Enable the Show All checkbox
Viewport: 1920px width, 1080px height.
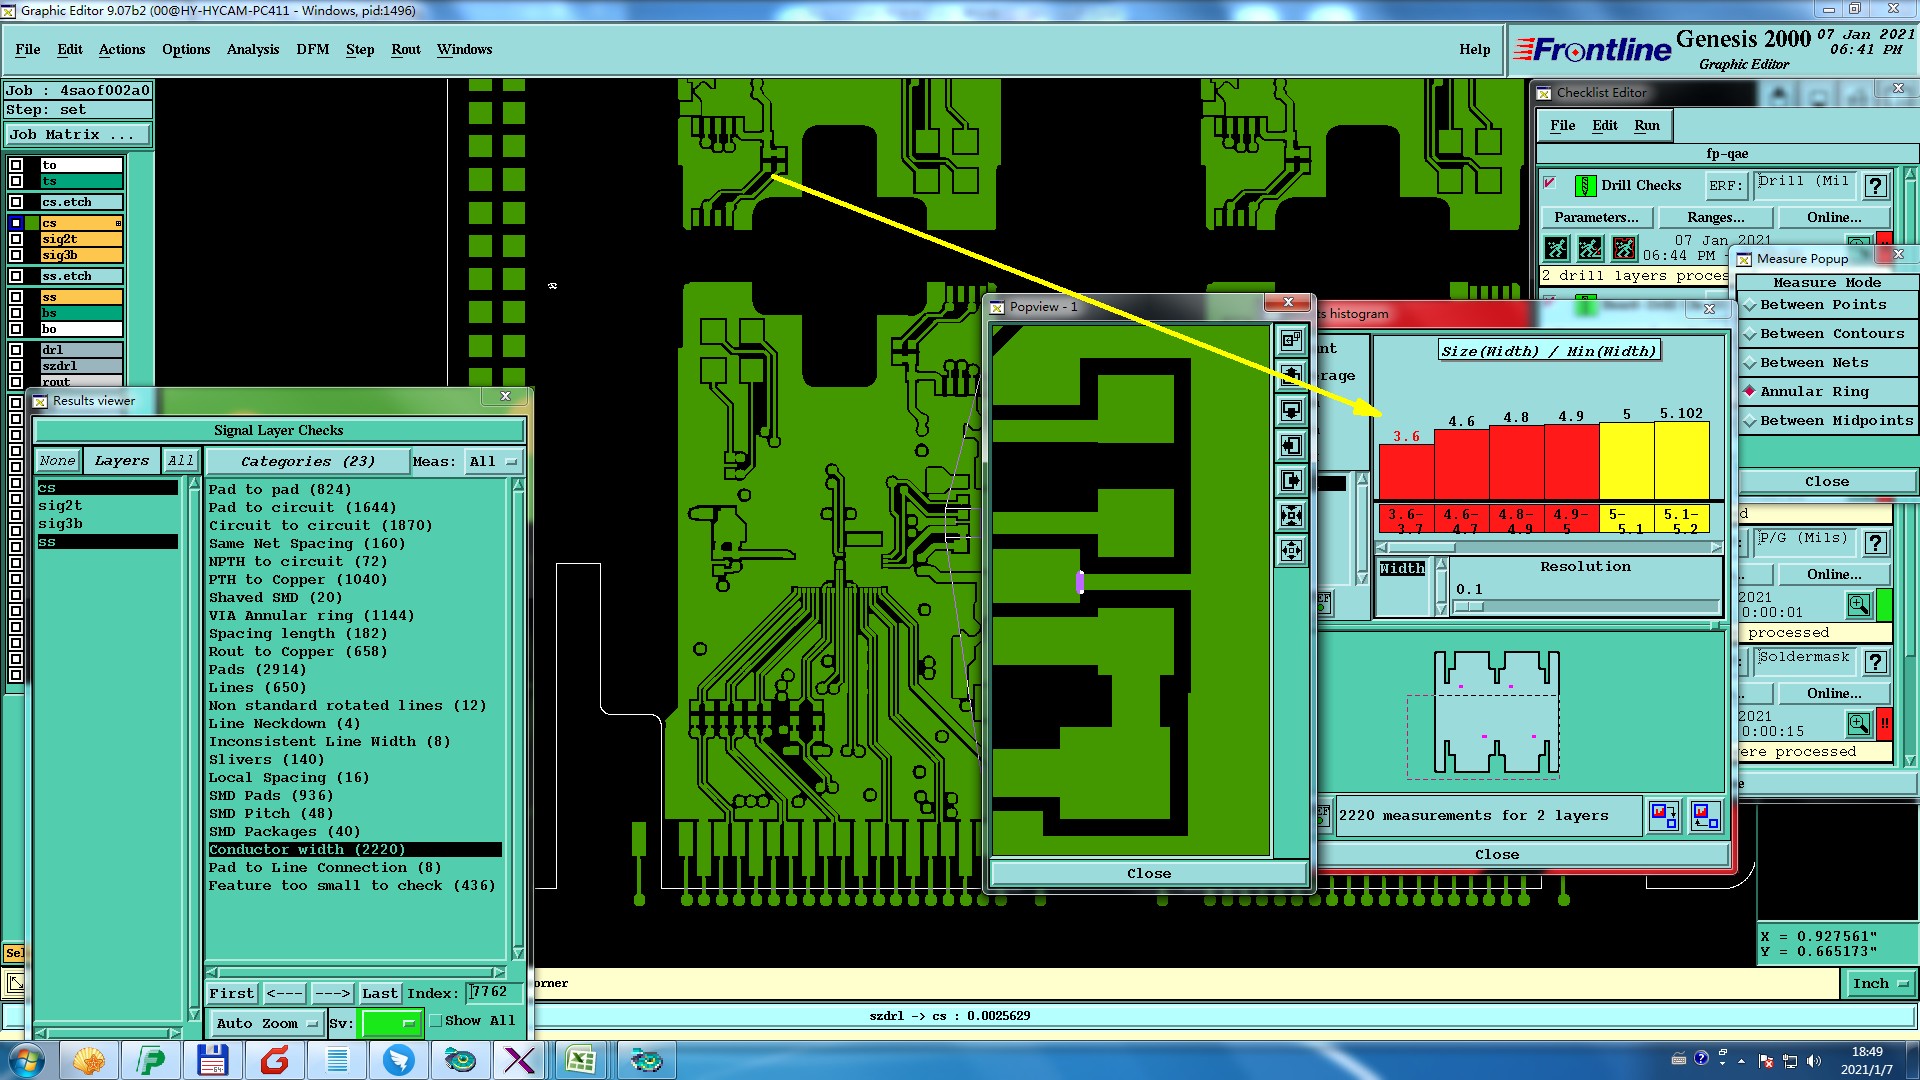(436, 1021)
